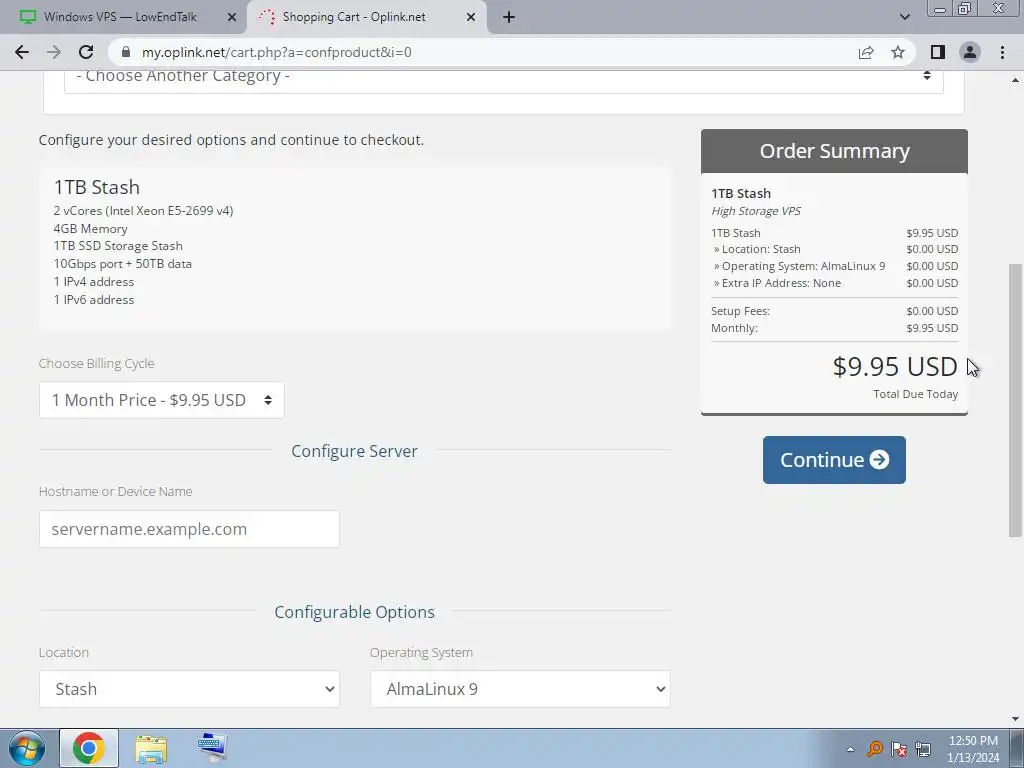Screen dimensions: 1024x768
Task: Click 'Extra IP Address: None' summary line
Action: click(x=777, y=283)
